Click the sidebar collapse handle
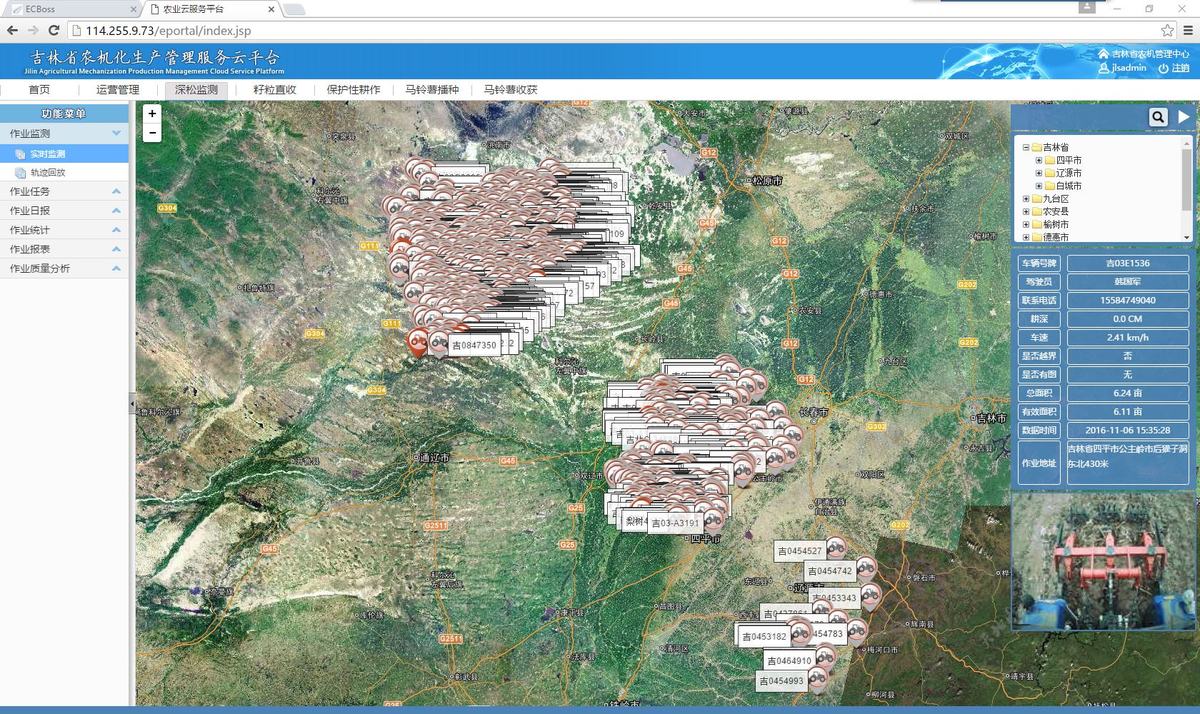Image resolution: width=1200 pixels, height=714 pixels. coord(132,402)
